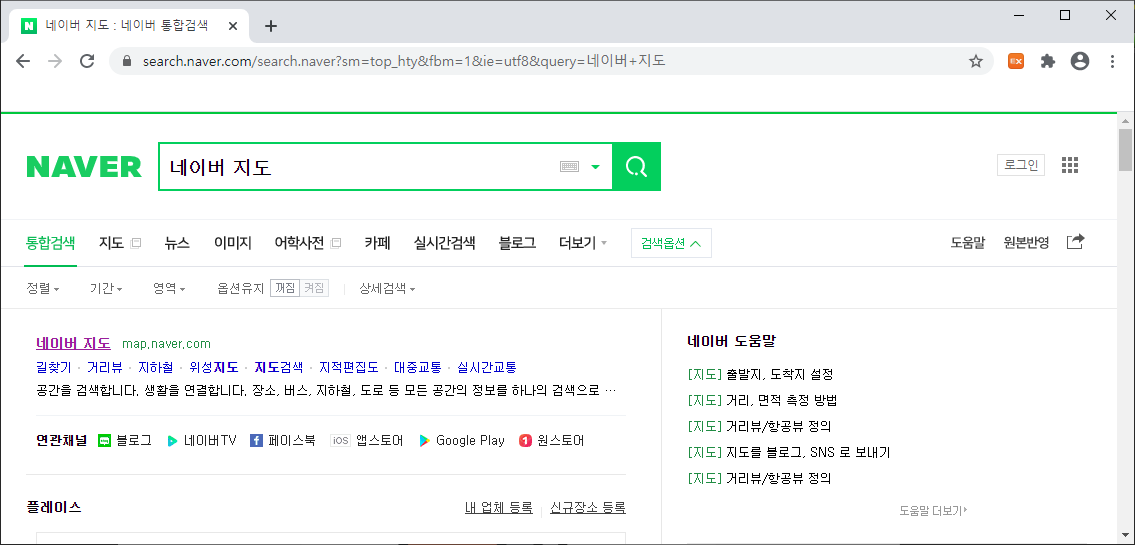Expand the search autocomplete dropdown arrow
The width and height of the screenshot is (1135, 545).
coord(595,167)
